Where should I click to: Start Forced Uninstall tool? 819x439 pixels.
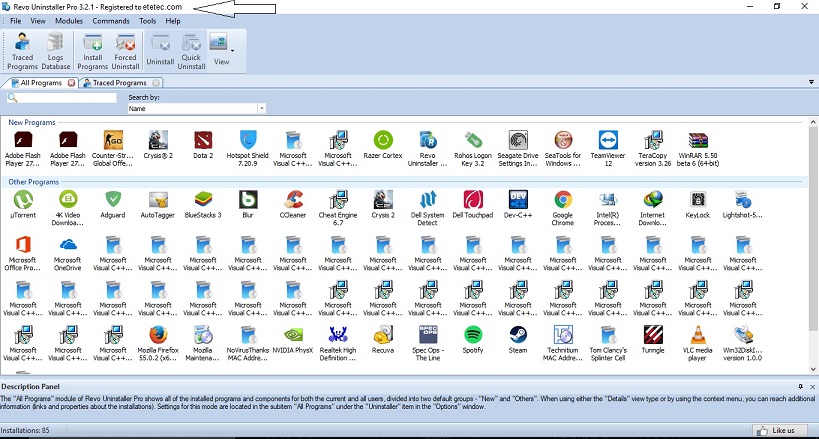click(125, 51)
